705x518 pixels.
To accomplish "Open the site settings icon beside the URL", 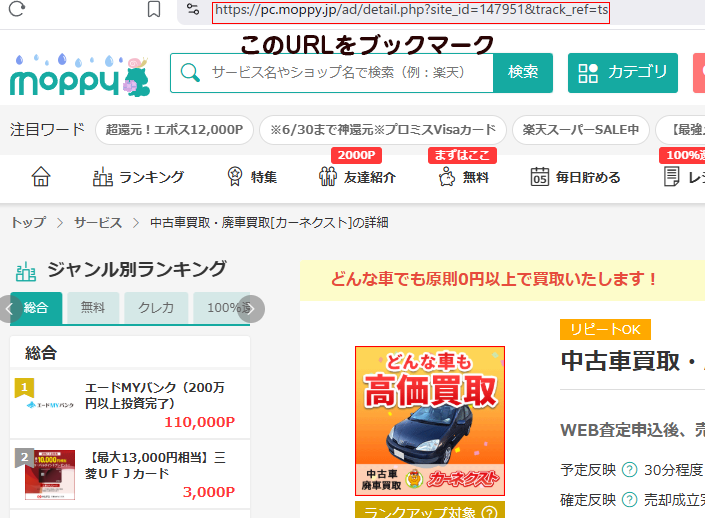I will click(x=193, y=9).
